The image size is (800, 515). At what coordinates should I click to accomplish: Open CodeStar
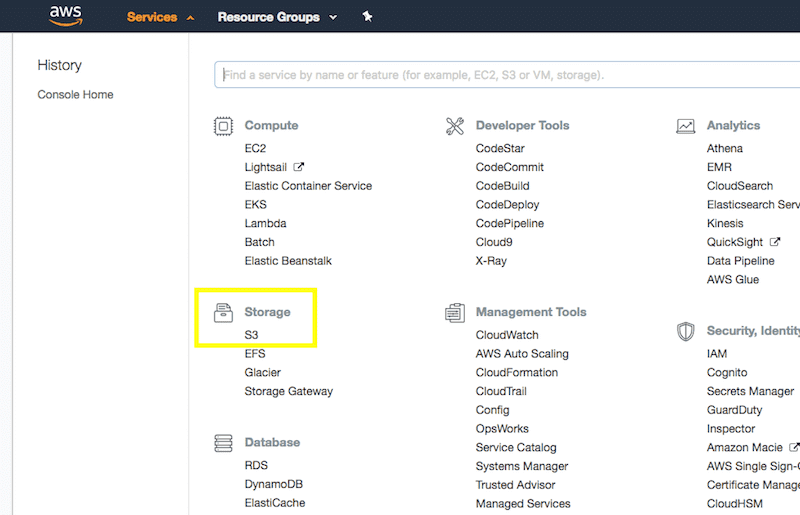tap(500, 148)
